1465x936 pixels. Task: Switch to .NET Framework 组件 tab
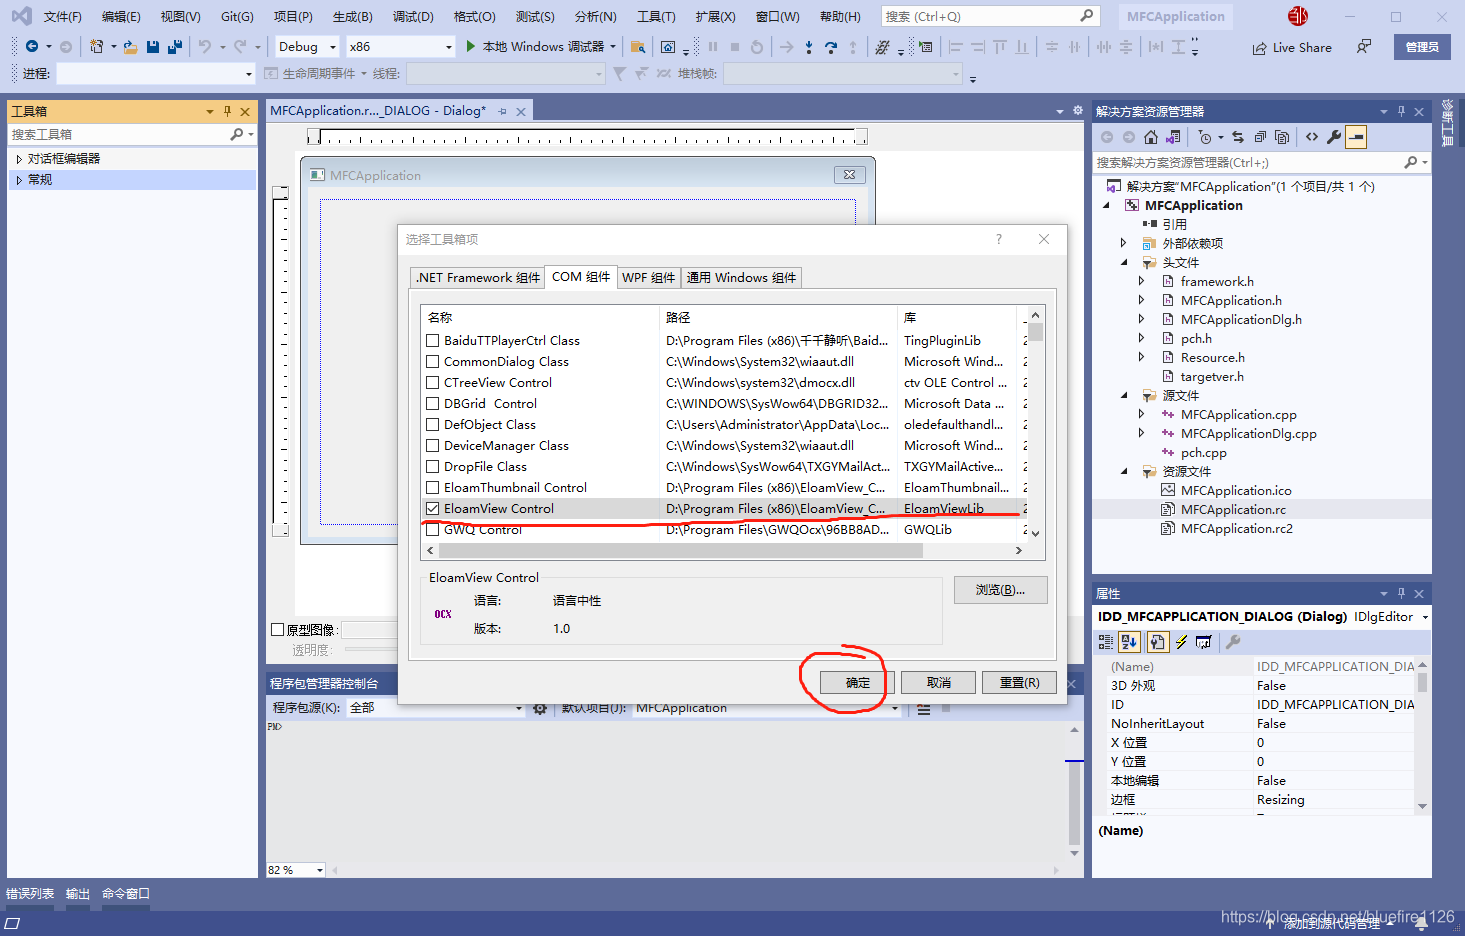coord(478,278)
